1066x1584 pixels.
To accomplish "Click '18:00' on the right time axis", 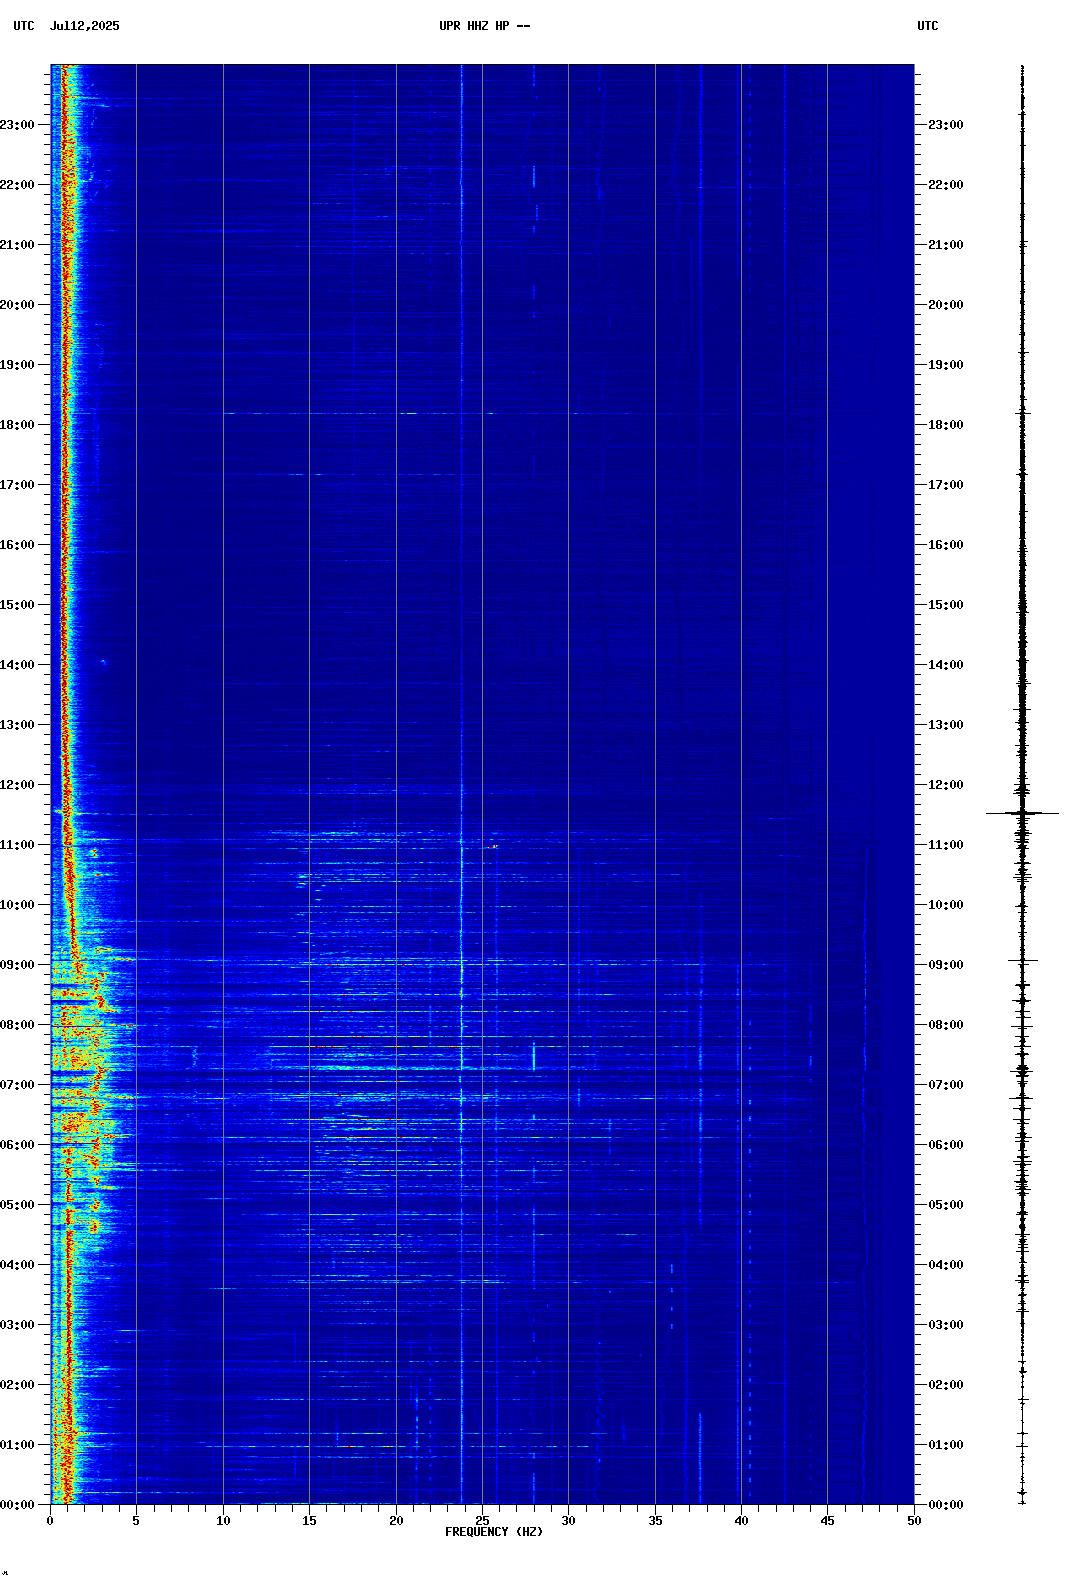I will tap(946, 425).
